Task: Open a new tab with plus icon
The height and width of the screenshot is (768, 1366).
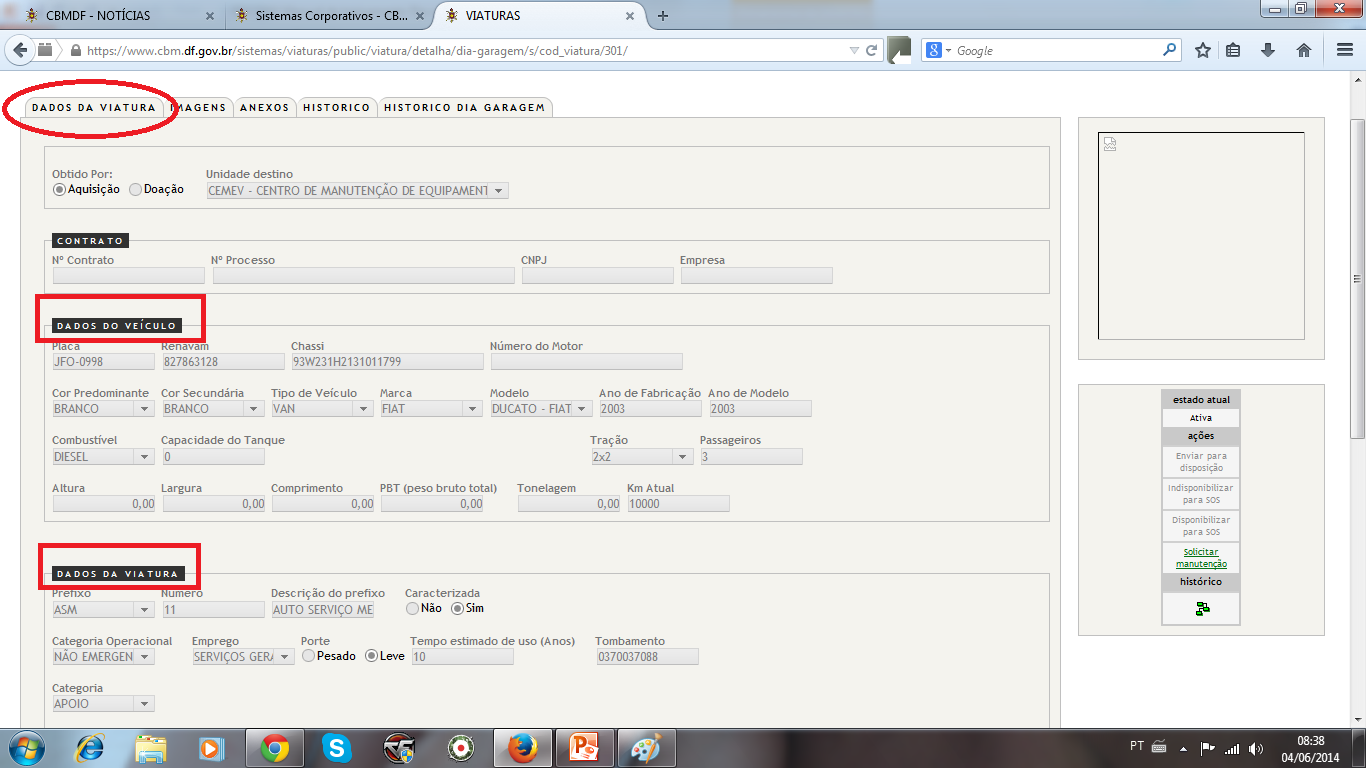Action: [x=662, y=16]
